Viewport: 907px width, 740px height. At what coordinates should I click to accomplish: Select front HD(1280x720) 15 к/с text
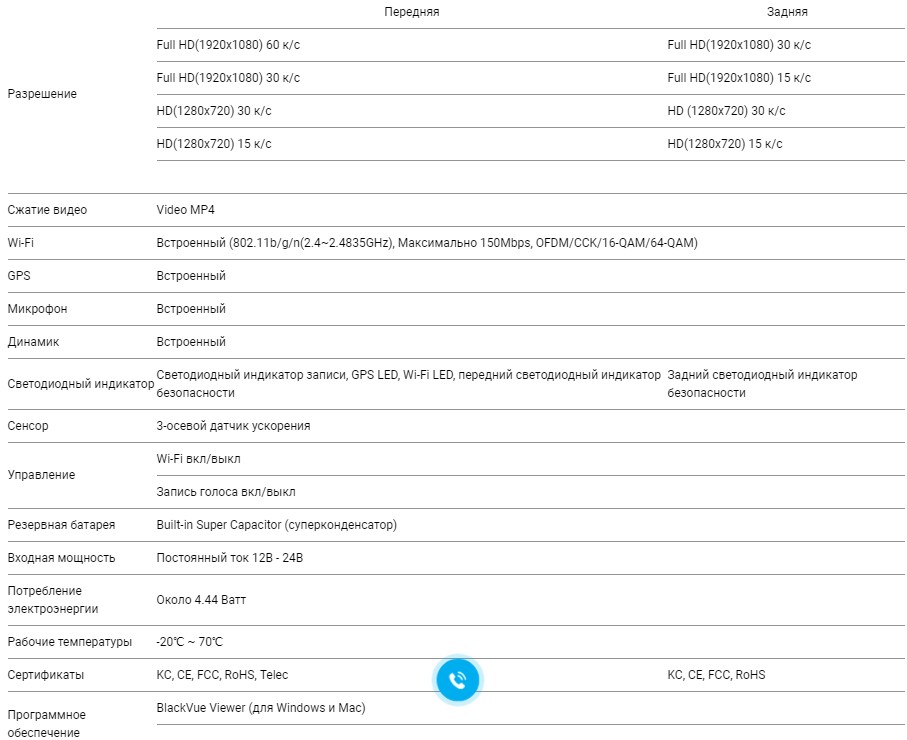214,144
